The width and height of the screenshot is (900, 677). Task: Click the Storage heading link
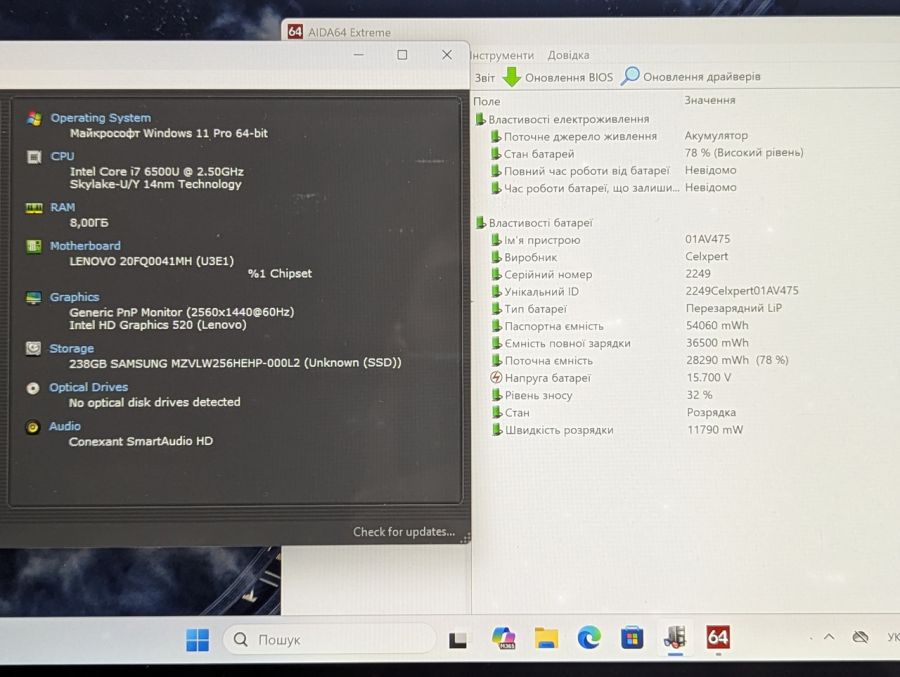[71, 349]
